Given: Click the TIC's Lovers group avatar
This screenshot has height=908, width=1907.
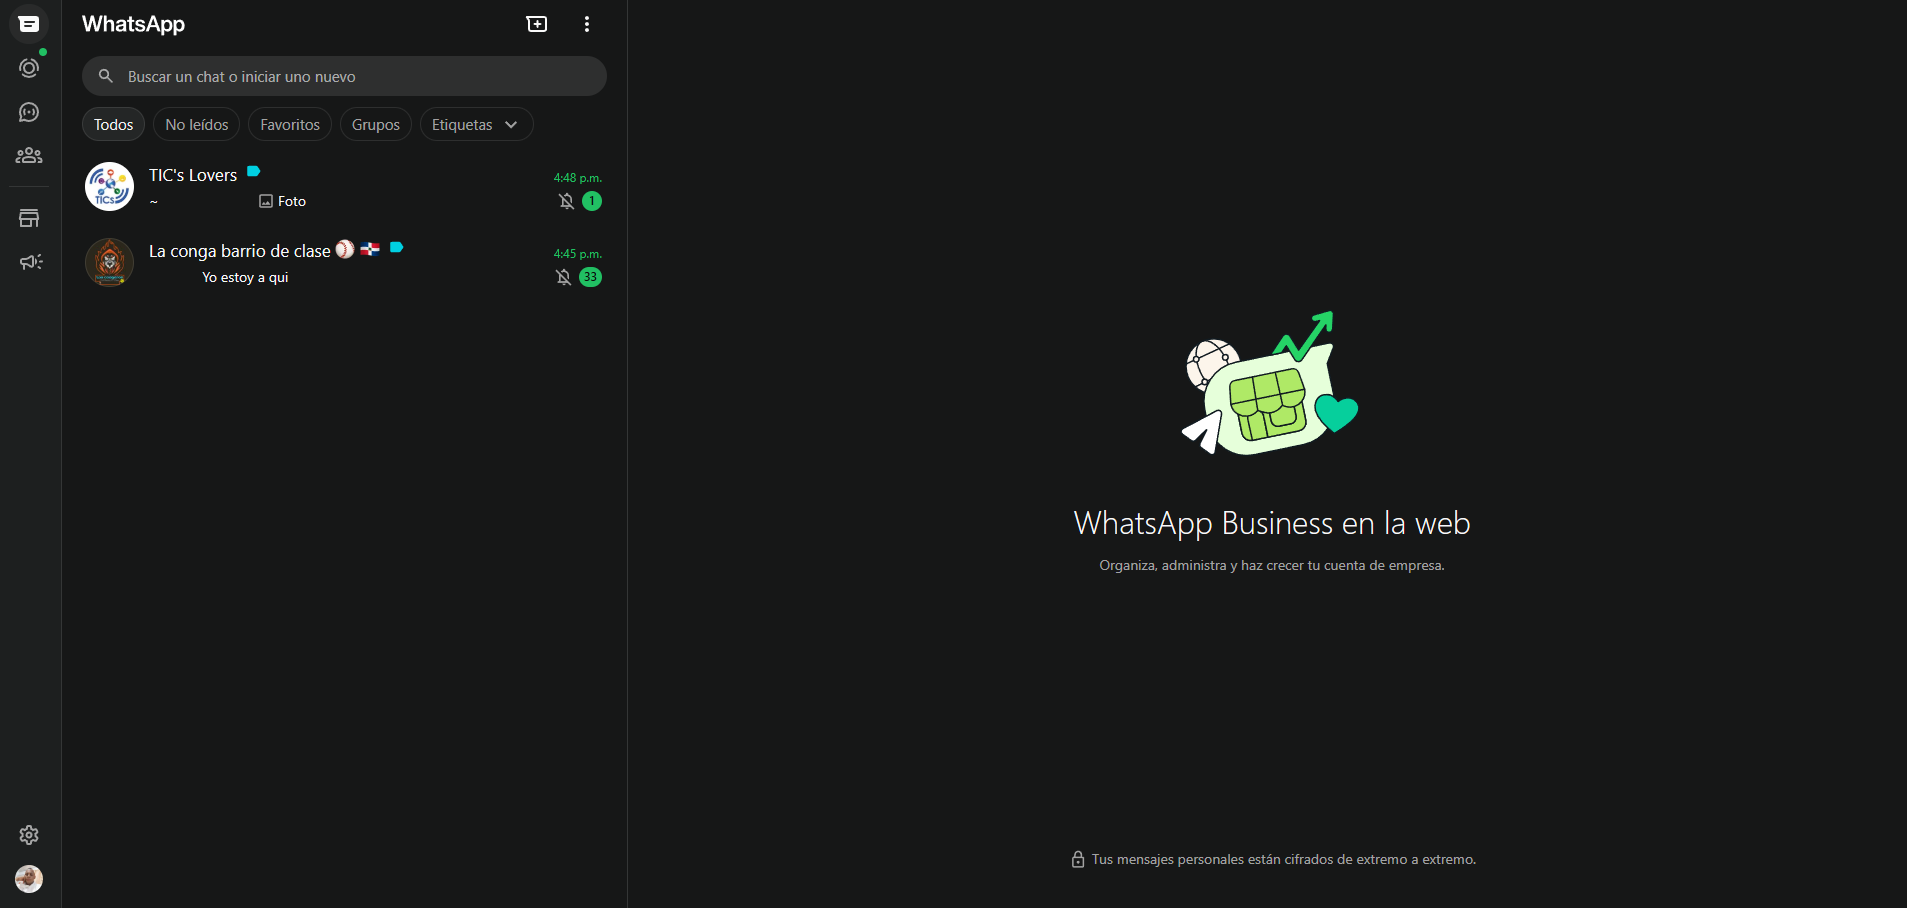Looking at the screenshot, I should coord(109,187).
